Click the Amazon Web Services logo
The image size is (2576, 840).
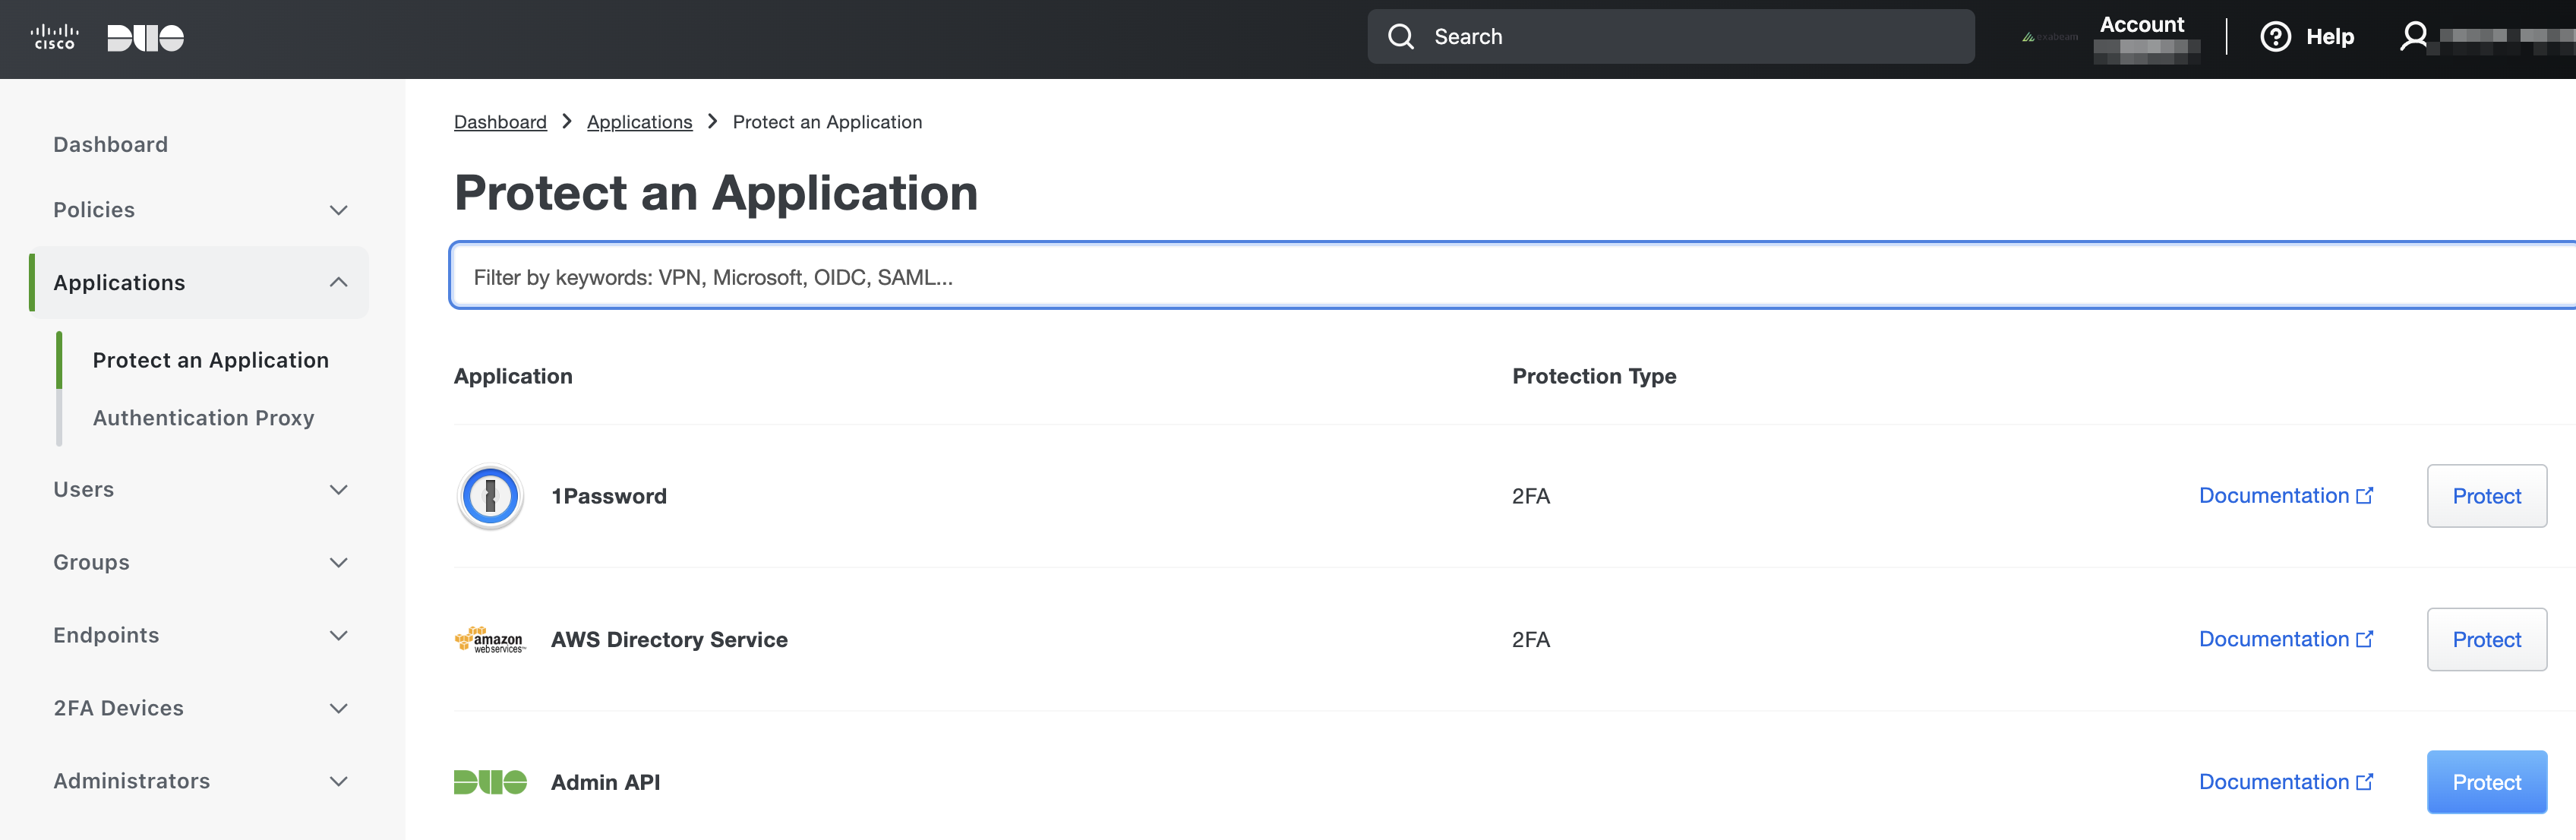(x=490, y=640)
